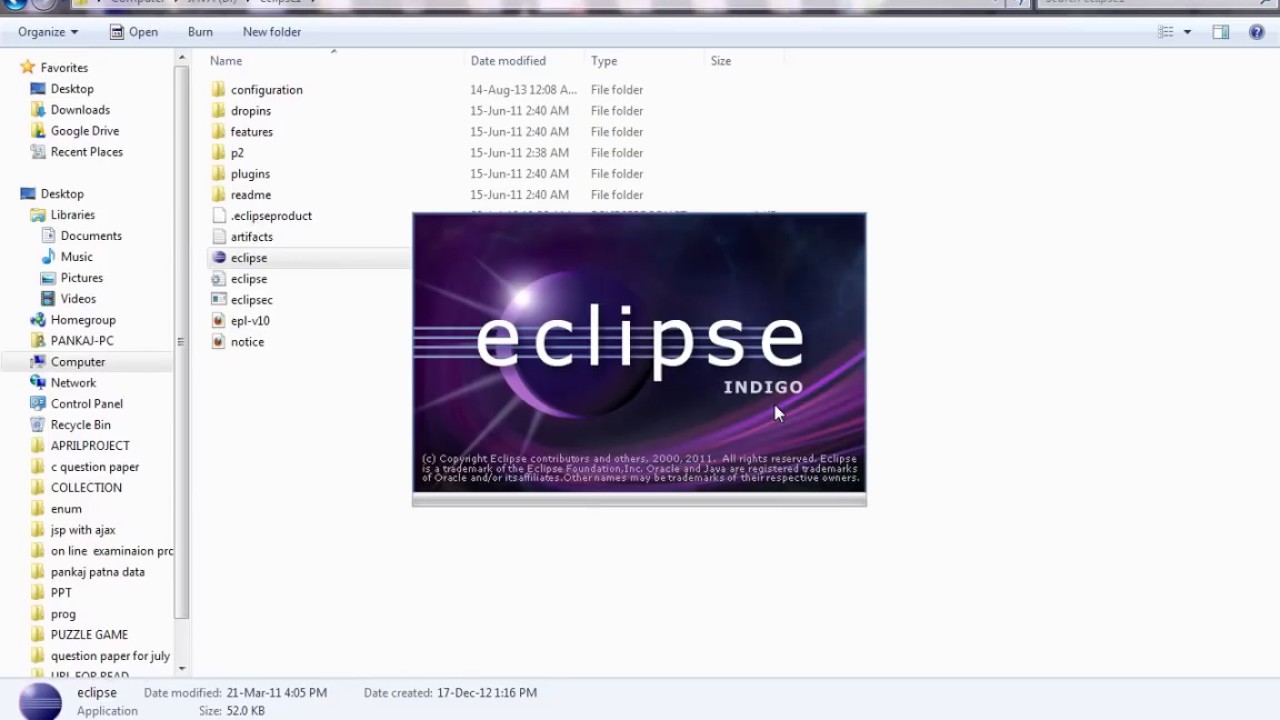Click the Recent Places sidebar icon
The width and height of the screenshot is (1280, 720).
click(38, 151)
